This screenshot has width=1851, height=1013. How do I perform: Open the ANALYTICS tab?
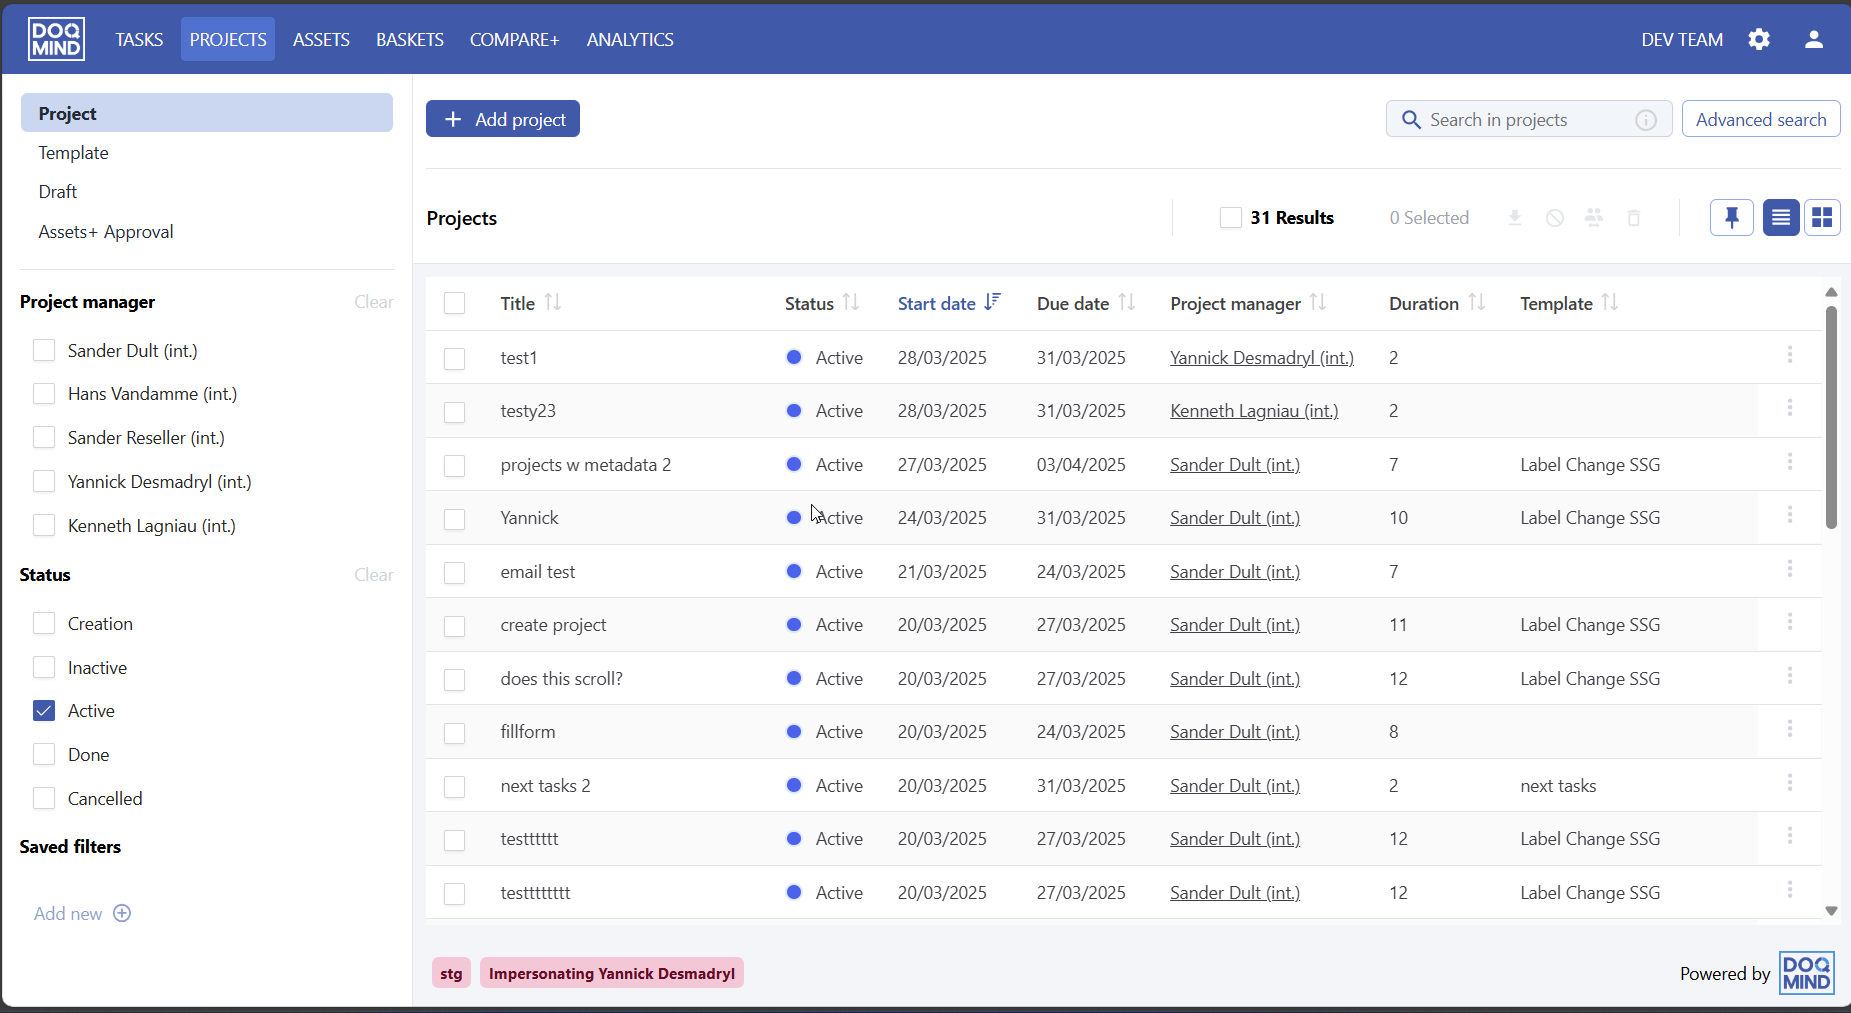(629, 40)
